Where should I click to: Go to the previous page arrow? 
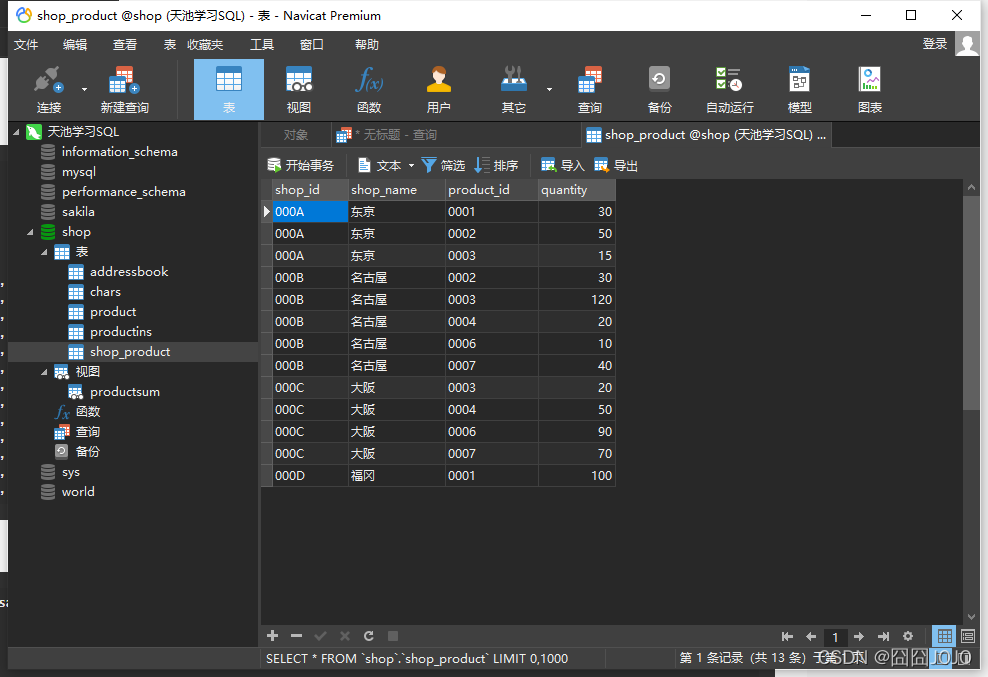(x=811, y=637)
